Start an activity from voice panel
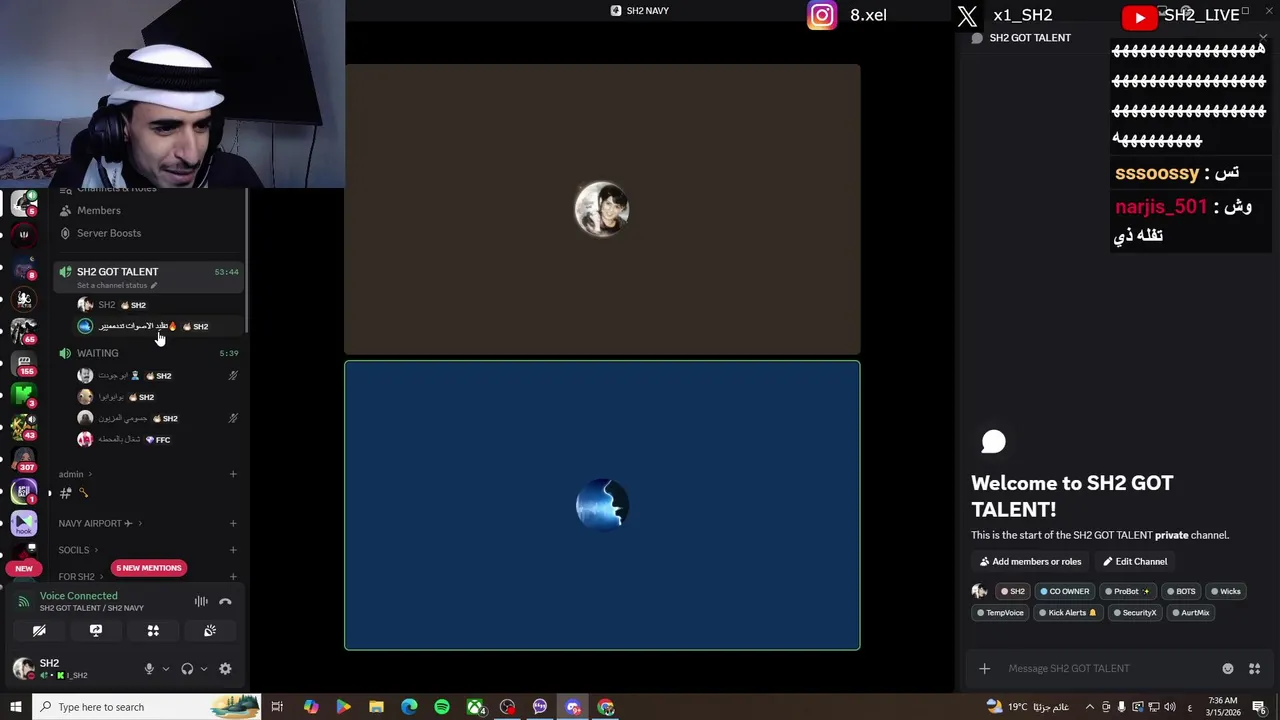1280x720 pixels. [153, 631]
